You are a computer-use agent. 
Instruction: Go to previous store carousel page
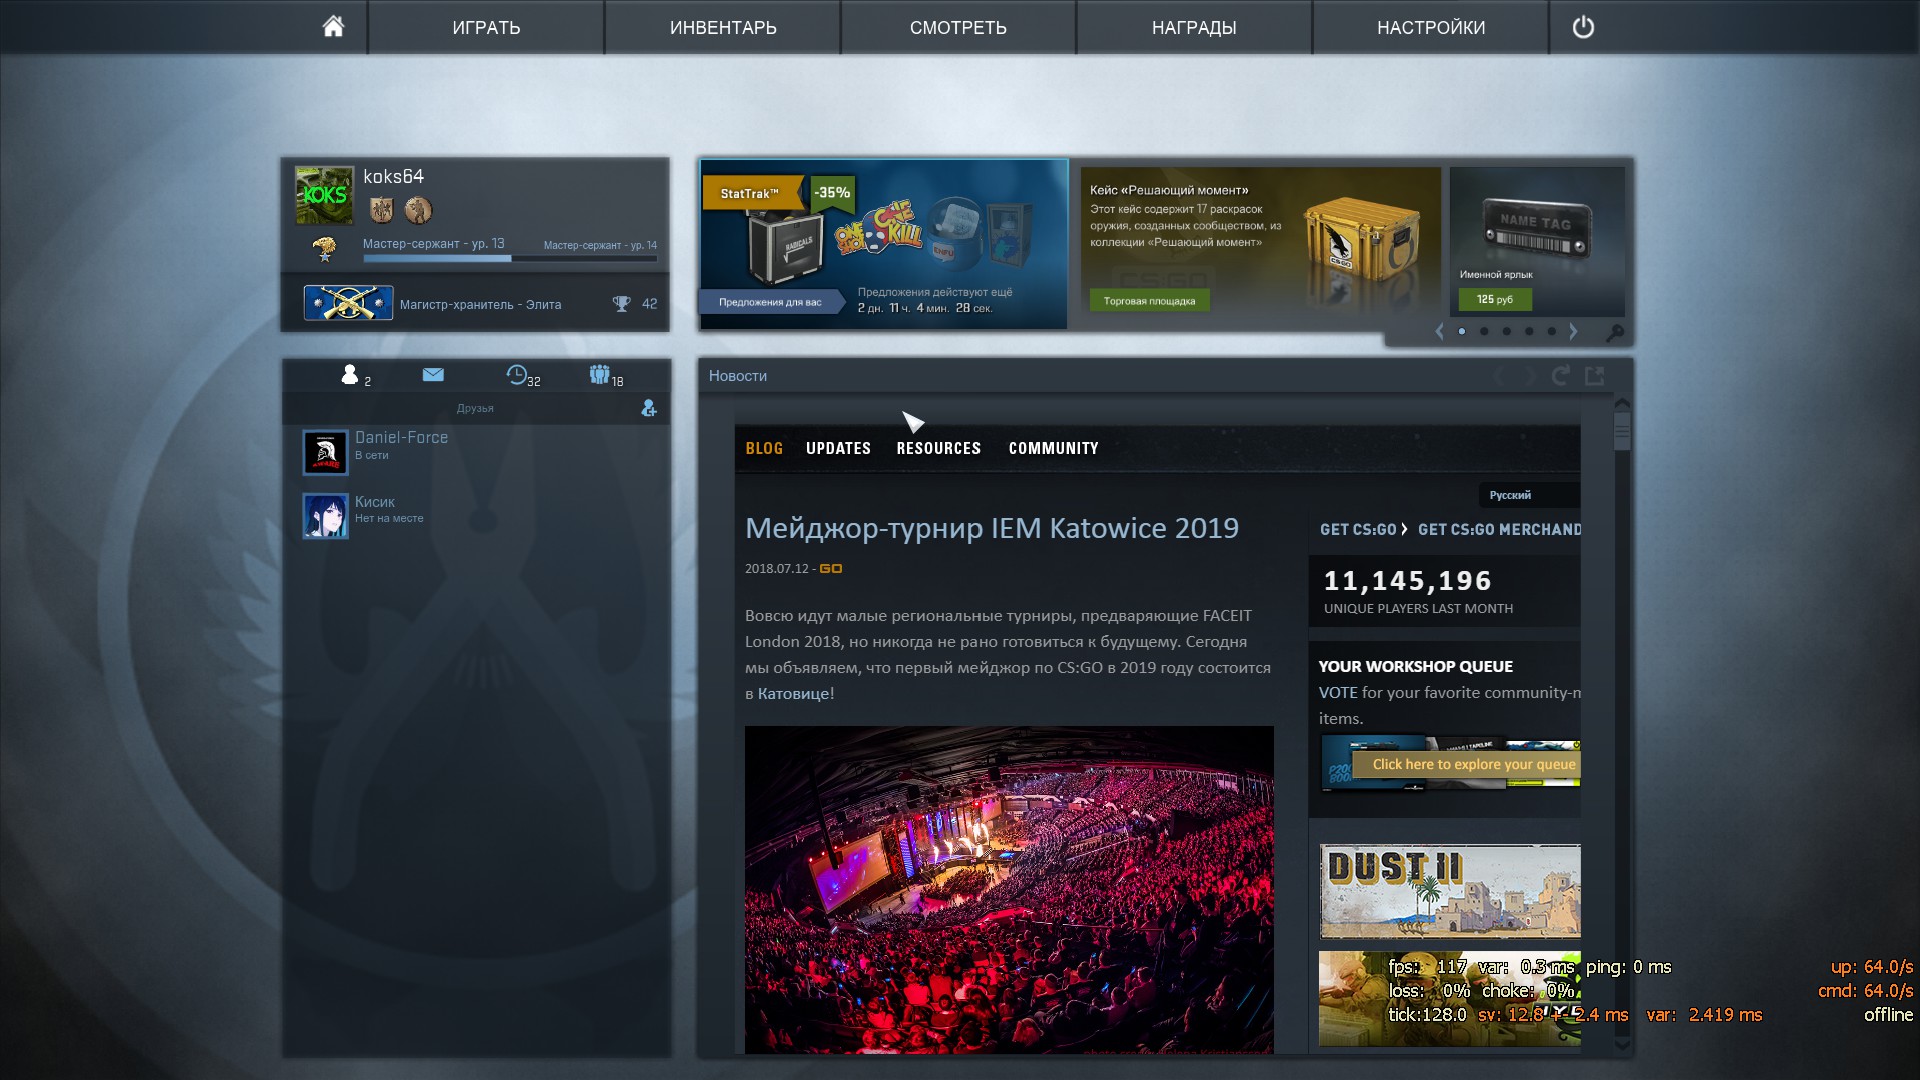coord(1440,331)
